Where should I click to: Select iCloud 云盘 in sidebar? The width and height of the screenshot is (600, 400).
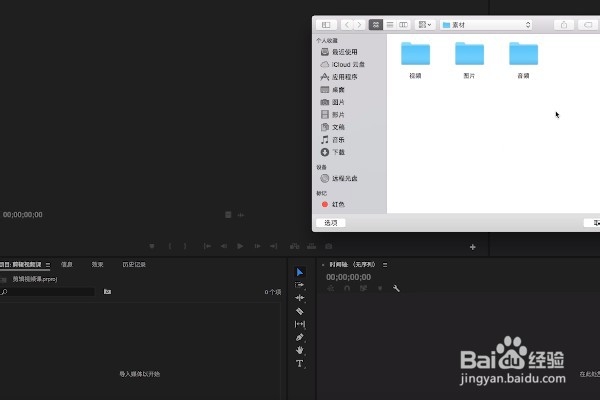[x=342, y=64]
